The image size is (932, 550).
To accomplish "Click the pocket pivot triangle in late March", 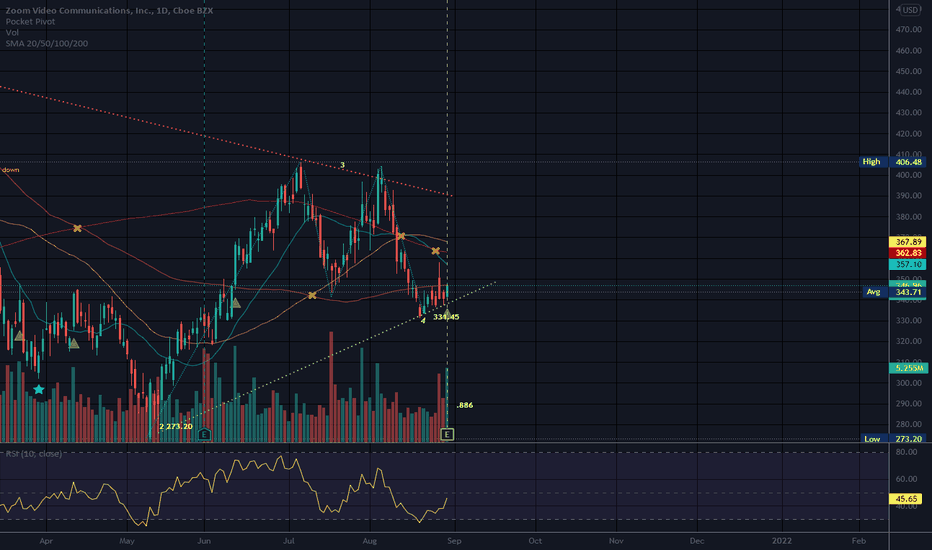I will coord(19,336).
